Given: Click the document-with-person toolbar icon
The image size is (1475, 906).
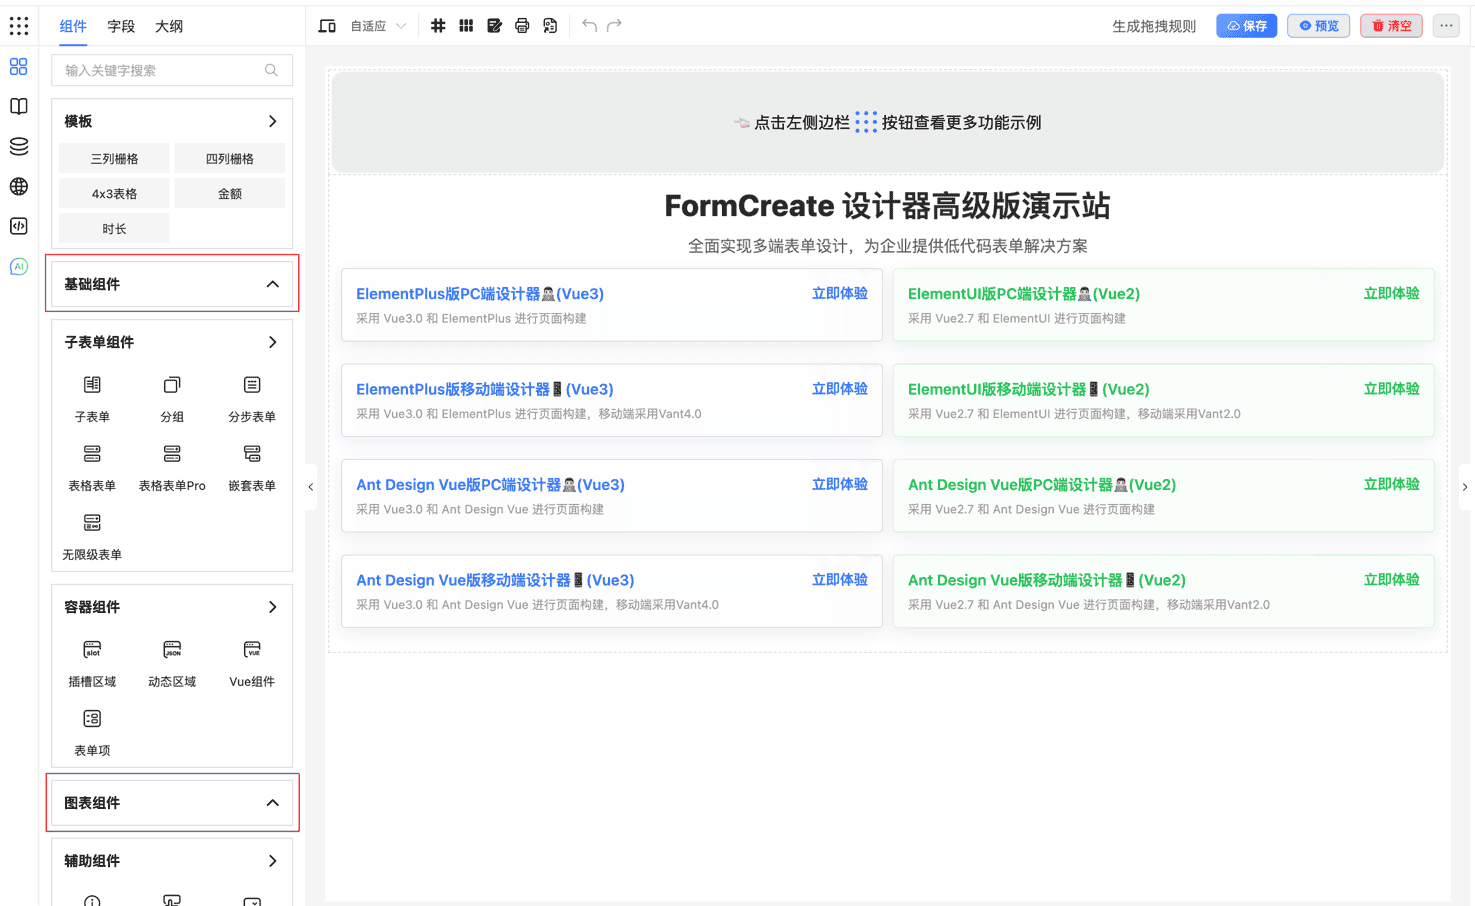Looking at the screenshot, I should (550, 26).
